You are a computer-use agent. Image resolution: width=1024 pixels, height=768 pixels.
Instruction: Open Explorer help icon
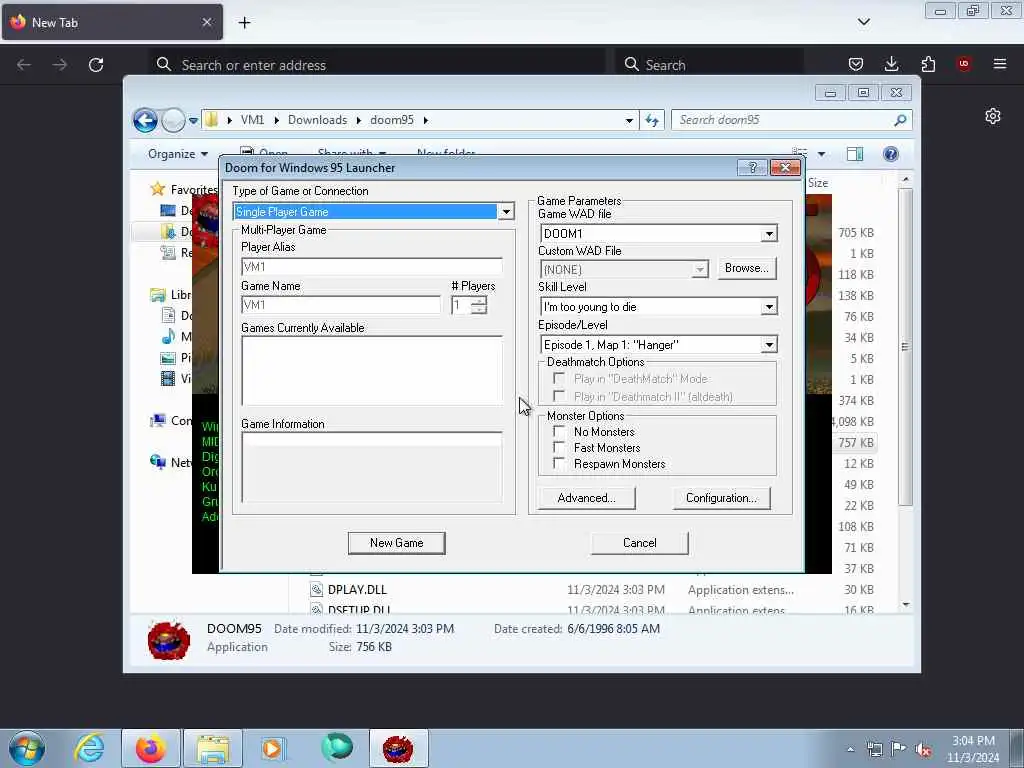(x=890, y=154)
